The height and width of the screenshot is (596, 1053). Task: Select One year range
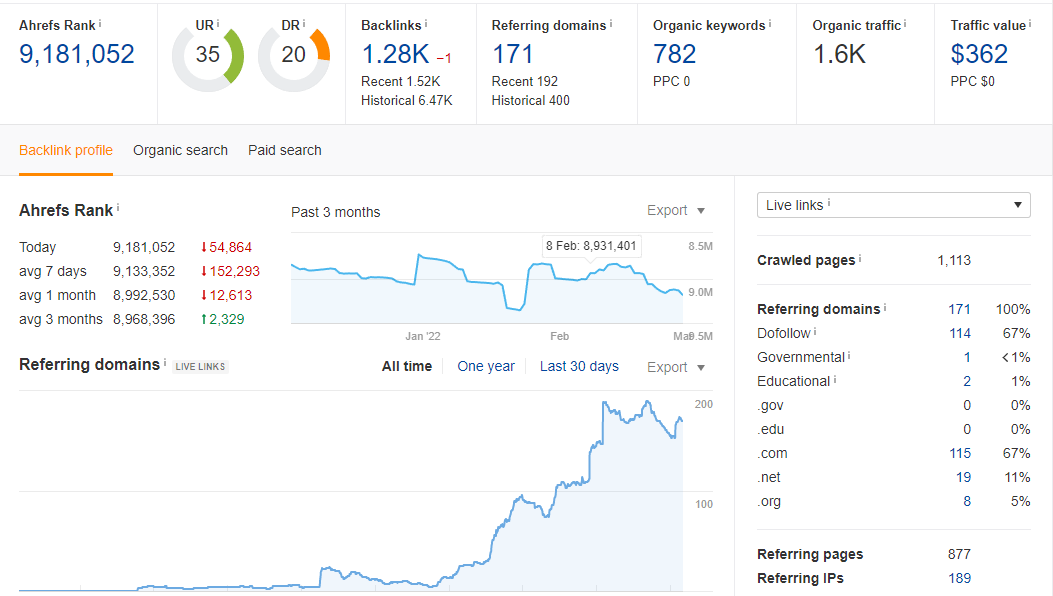486,366
